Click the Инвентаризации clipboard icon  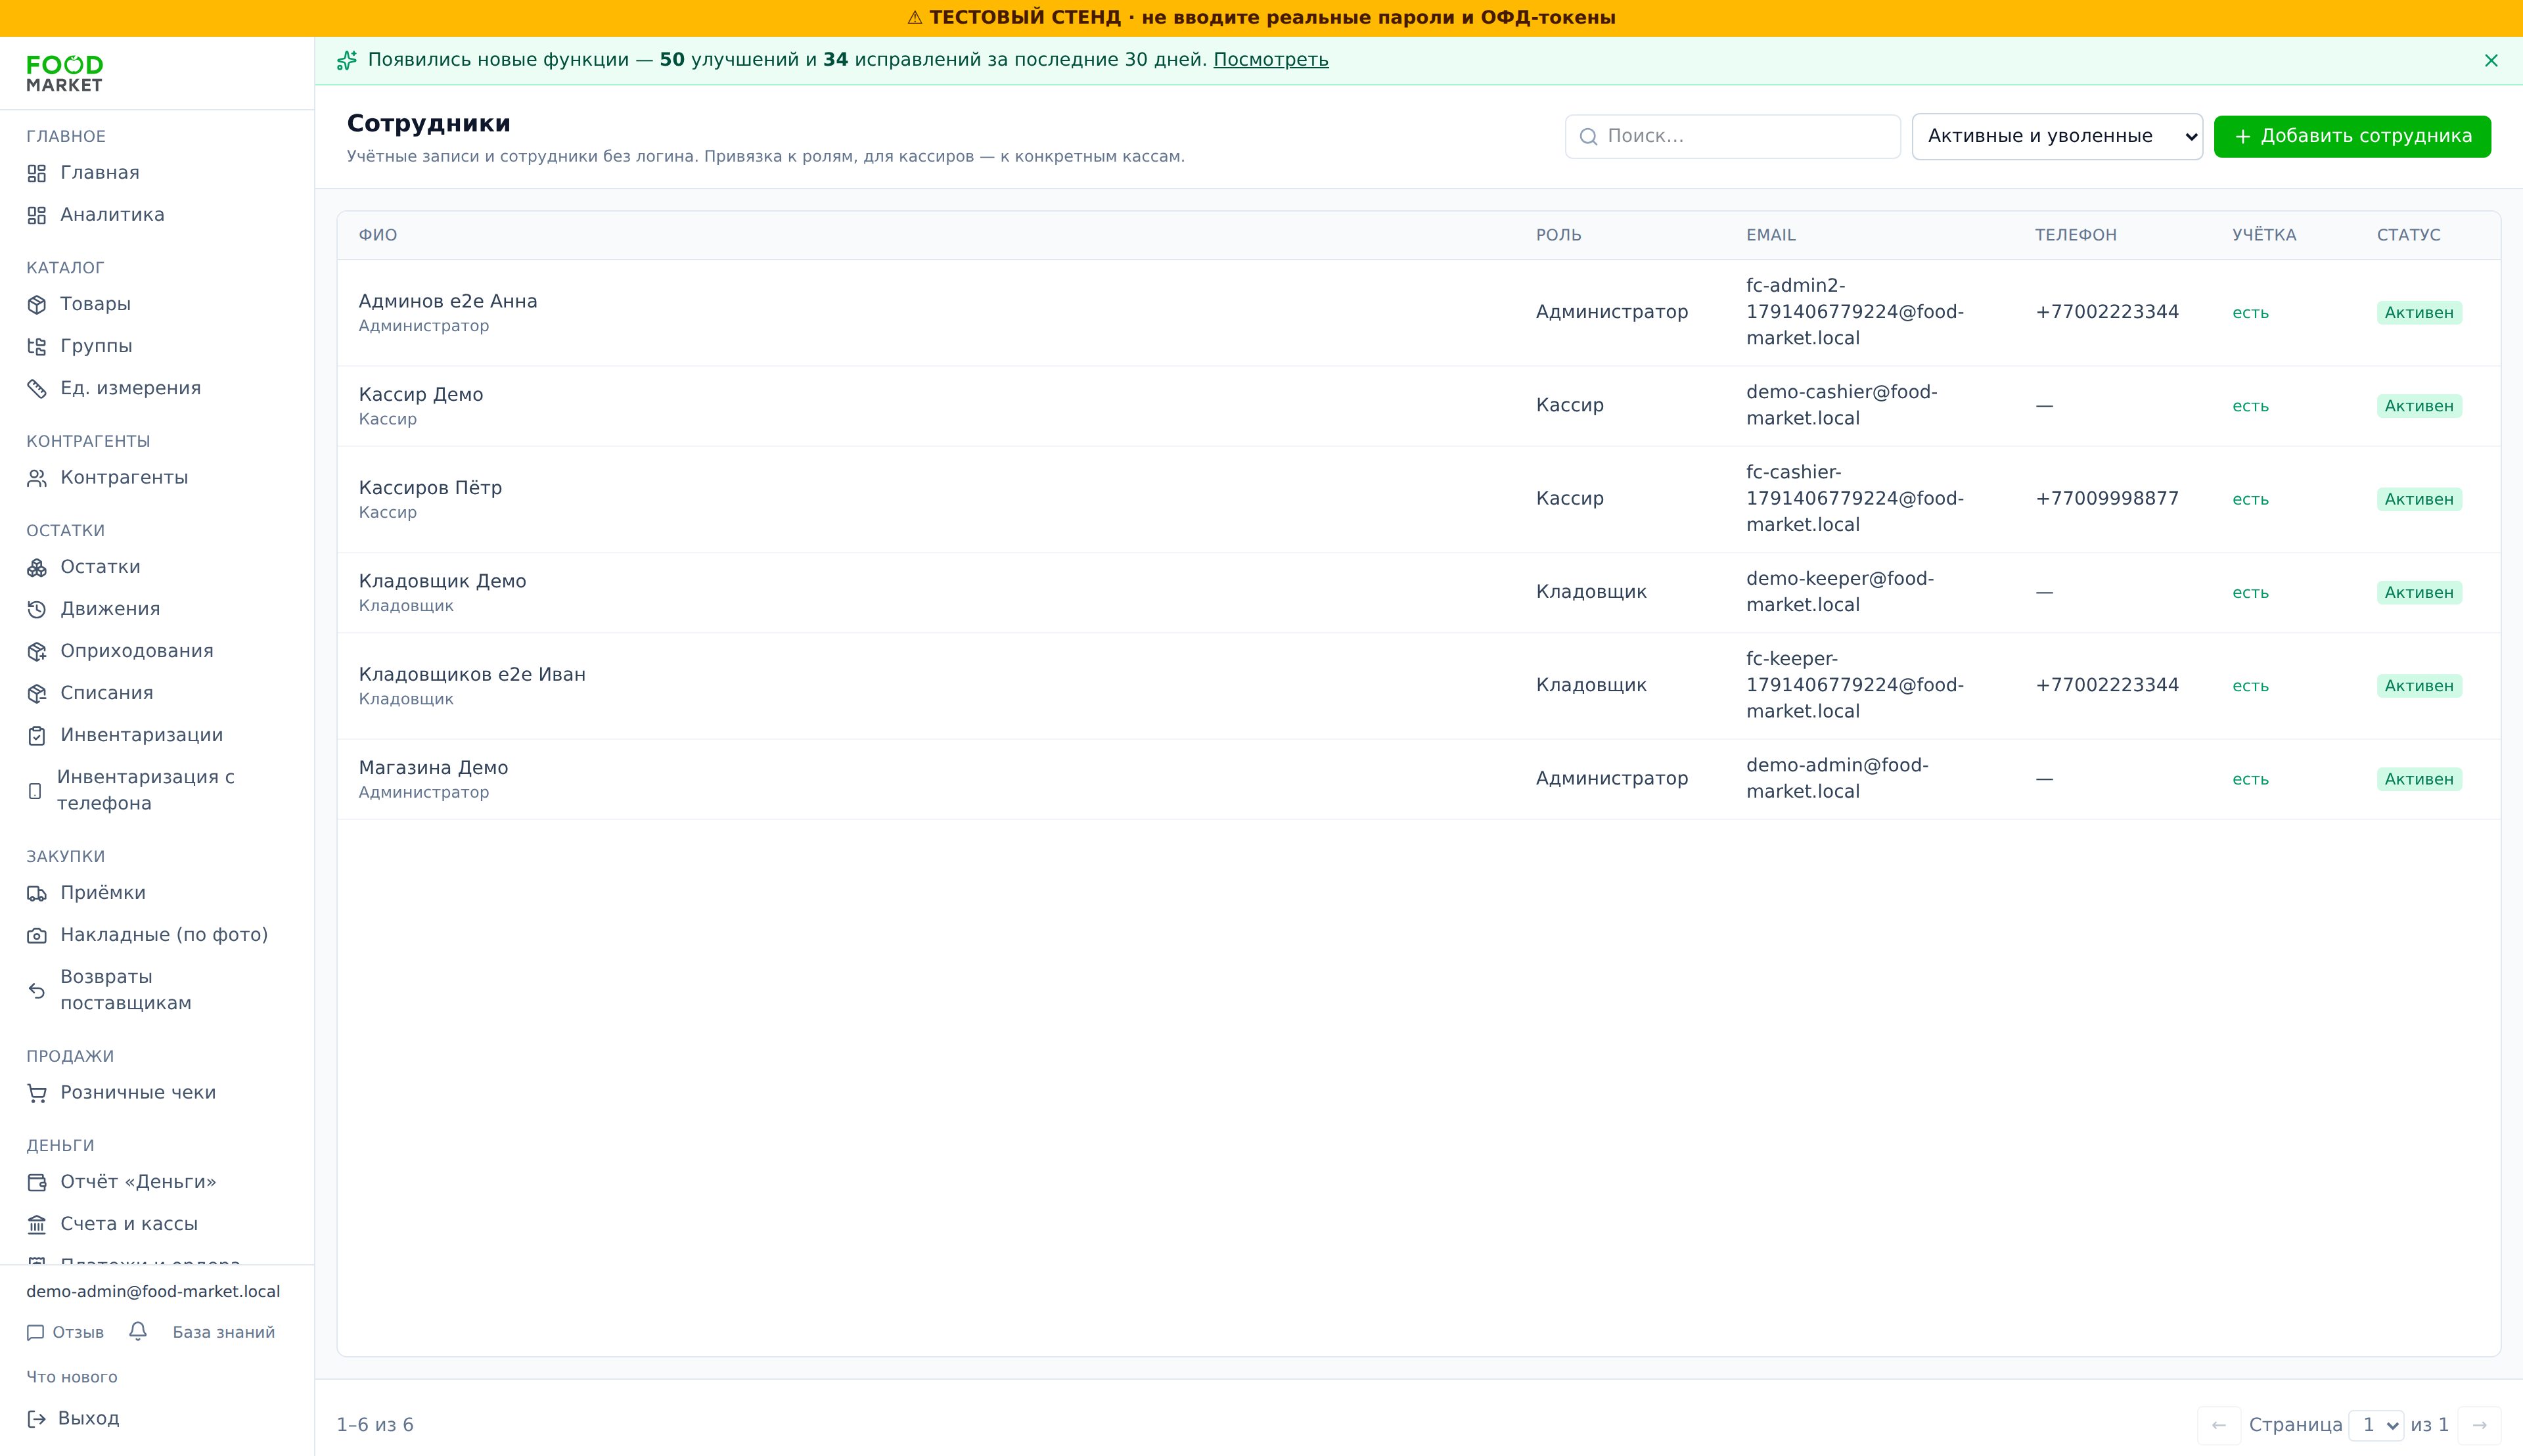(37, 735)
